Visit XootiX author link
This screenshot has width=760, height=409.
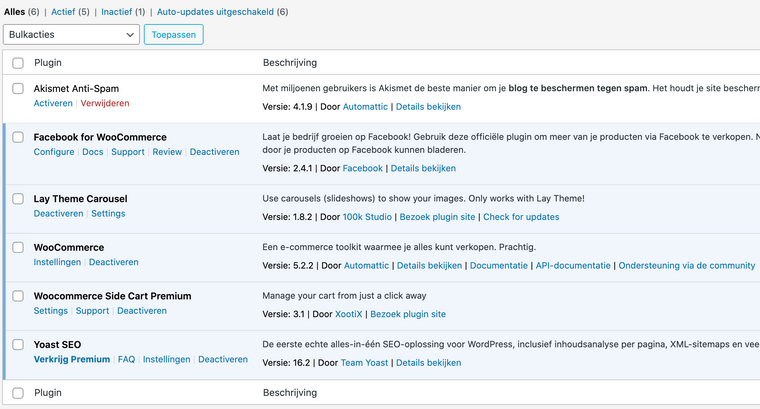(x=348, y=313)
